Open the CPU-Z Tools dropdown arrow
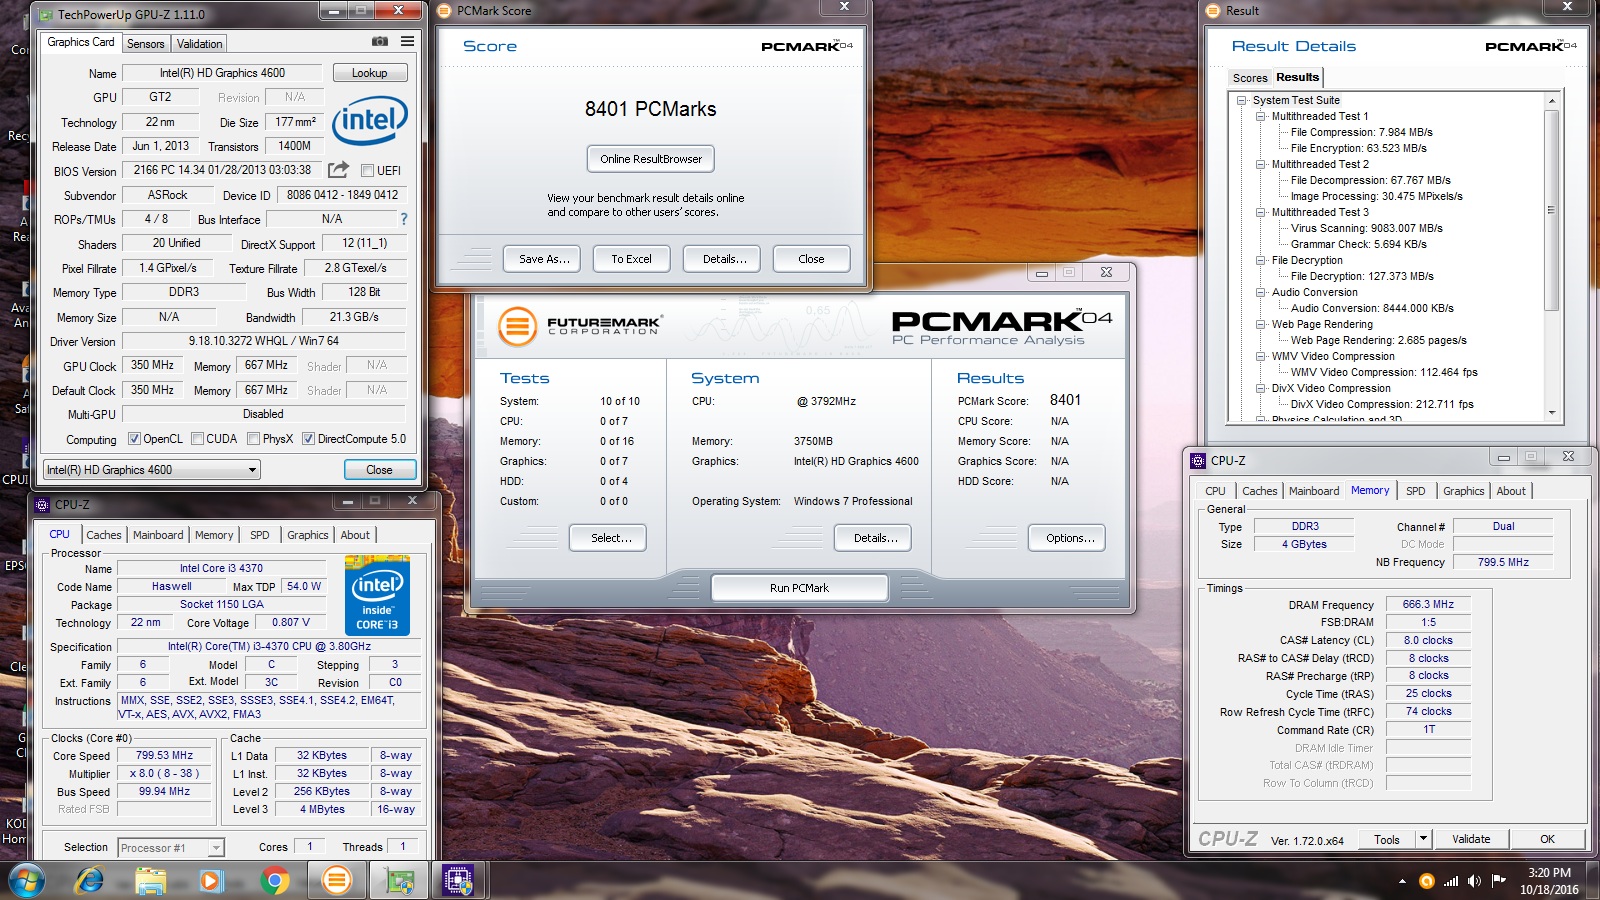The image size is (1600, 900). pos(1424,839)
